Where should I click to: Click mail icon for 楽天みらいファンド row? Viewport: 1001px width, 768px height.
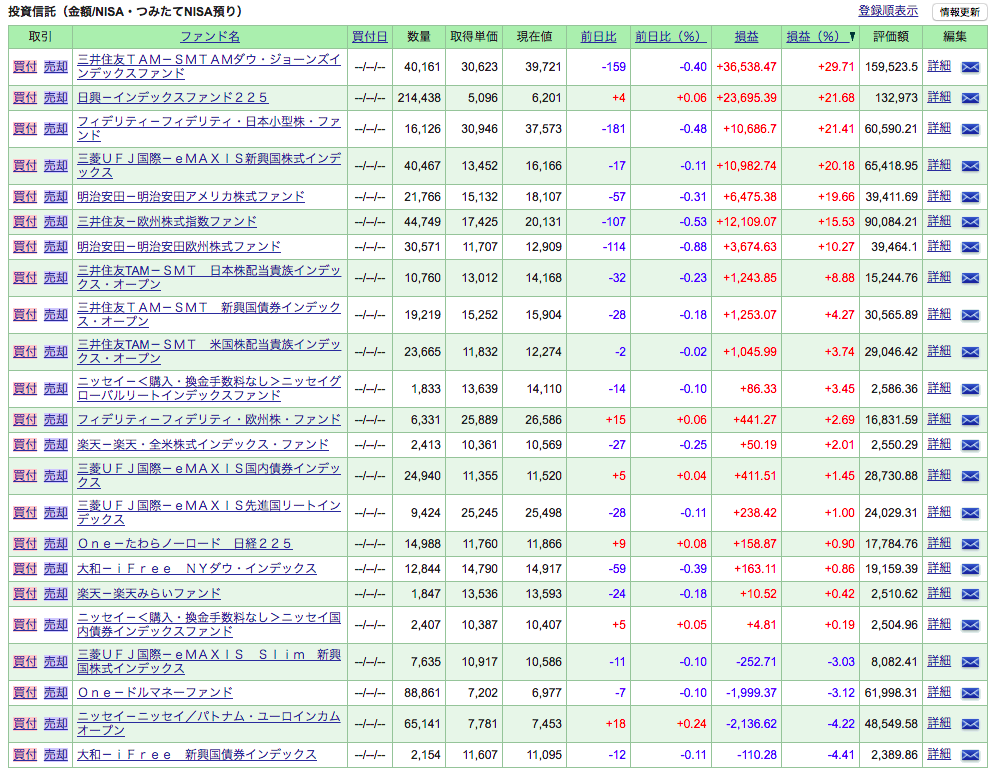[x=970, y=594]
